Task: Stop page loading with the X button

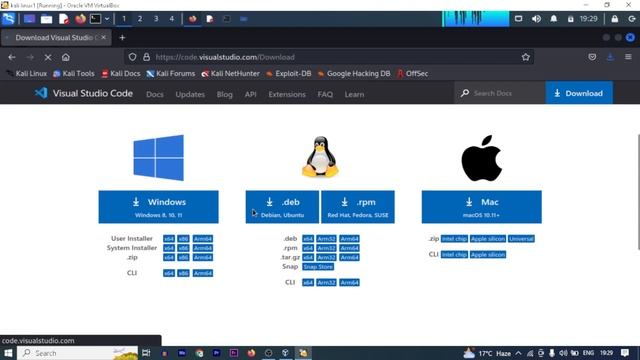Action: pyautogui.click(x=48, y=57)
